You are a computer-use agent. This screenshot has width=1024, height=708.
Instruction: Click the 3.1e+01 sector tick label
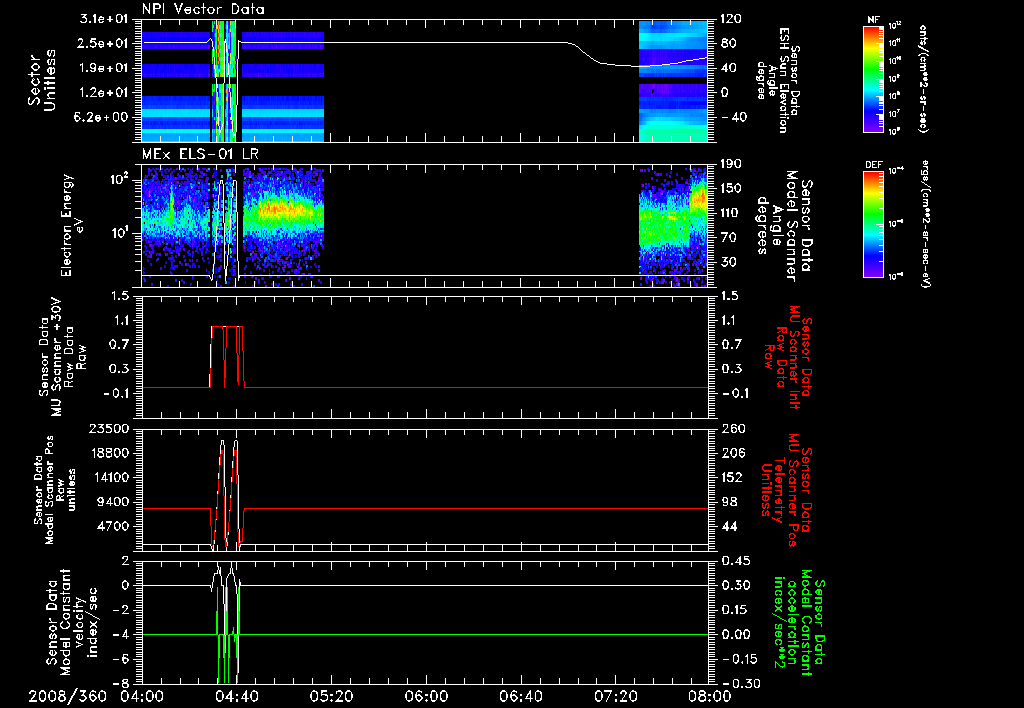coord(104,19)
